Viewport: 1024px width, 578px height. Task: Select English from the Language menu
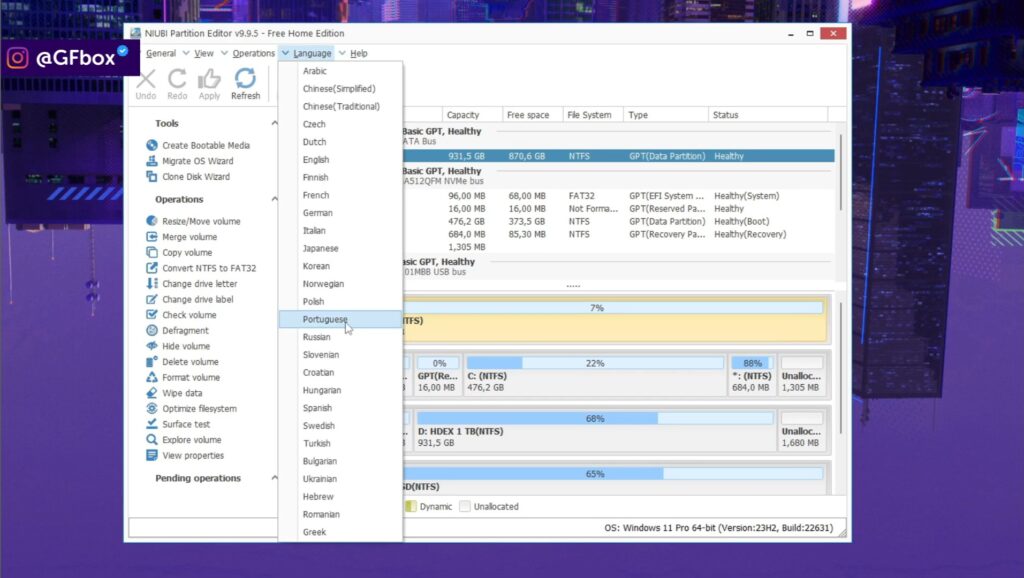point(340,160)
